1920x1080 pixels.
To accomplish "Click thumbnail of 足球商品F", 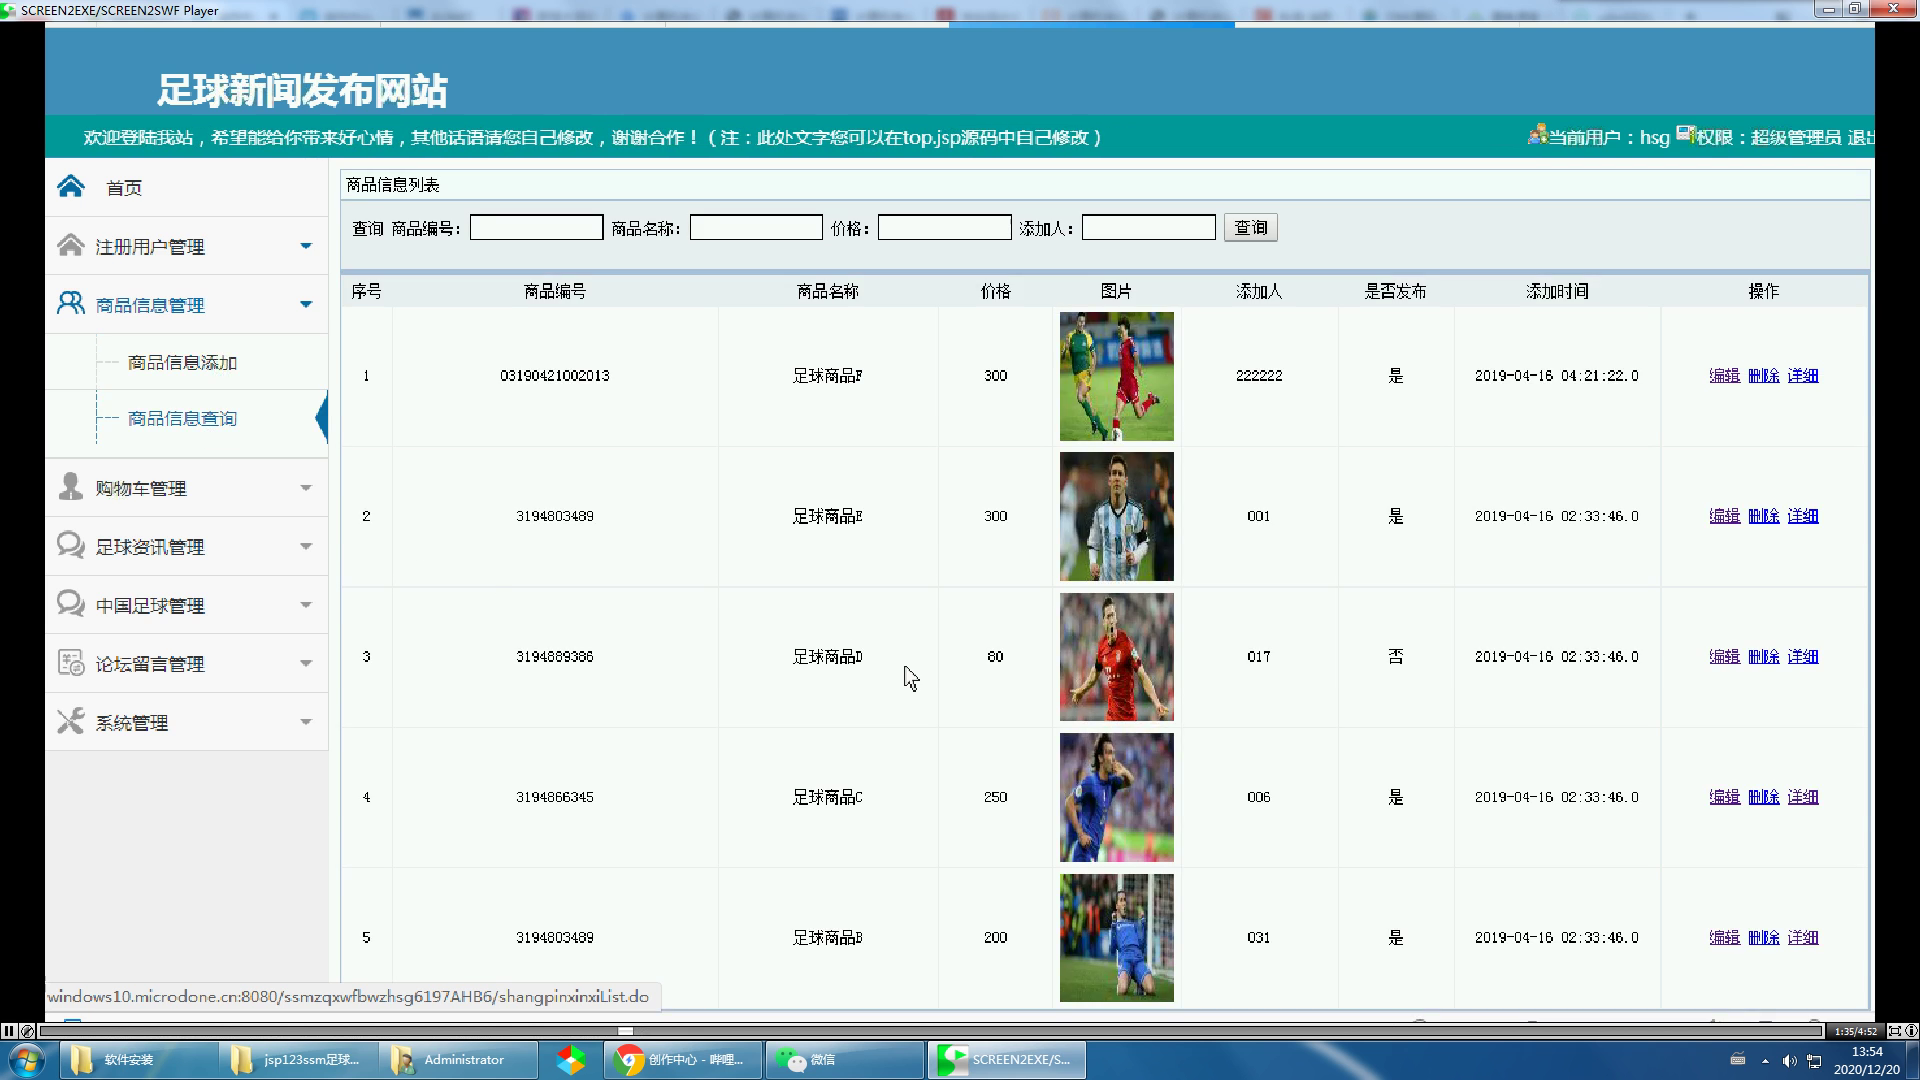I will click(x=1116, y=376).
